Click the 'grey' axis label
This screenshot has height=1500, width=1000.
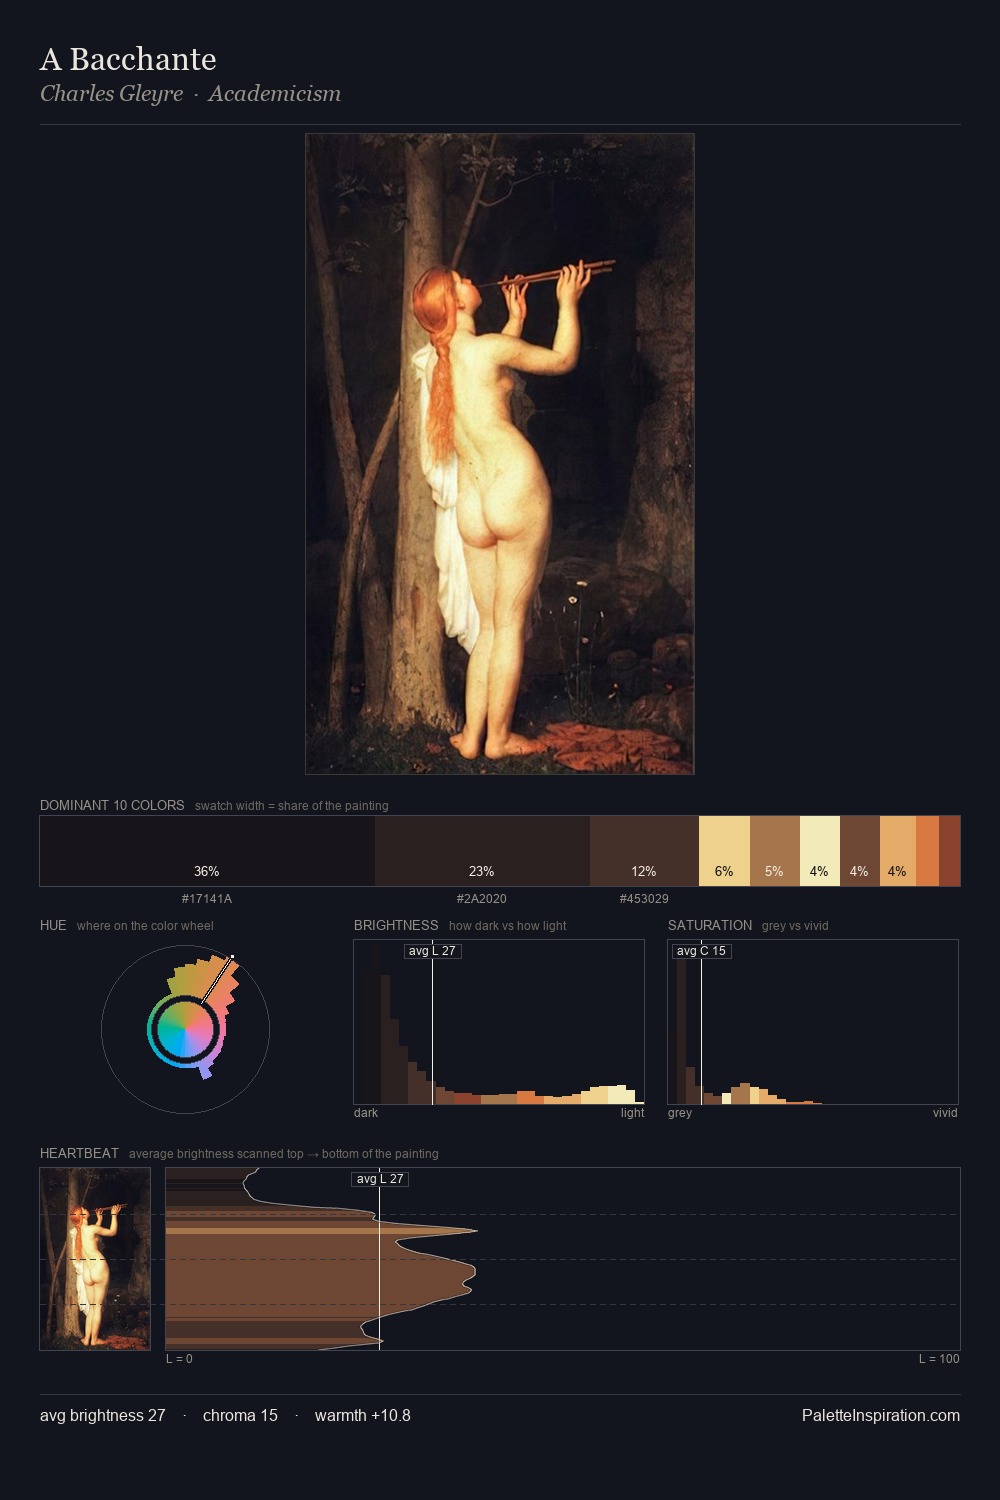[x=680, y=1113]
